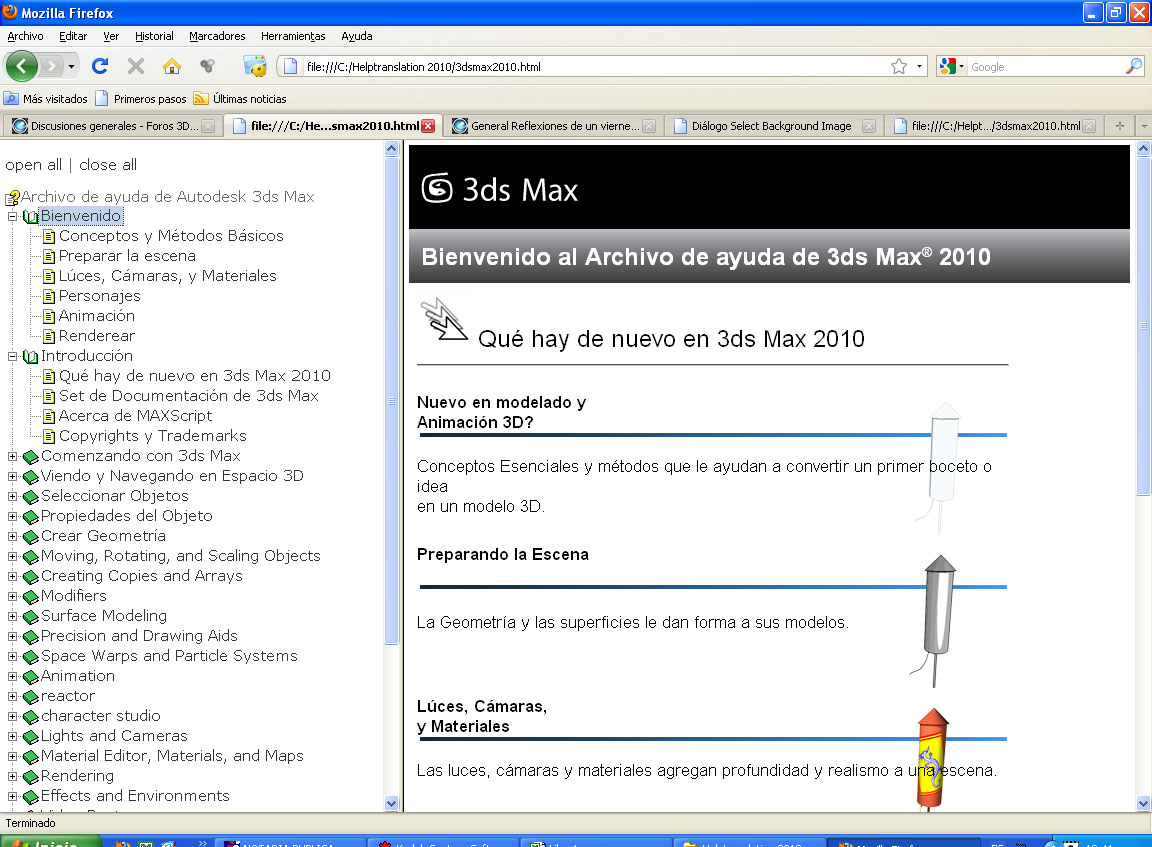This screenshot has height=847, width=1152.
Task: Open the location bar history dropdown
Action: point(919,66)
